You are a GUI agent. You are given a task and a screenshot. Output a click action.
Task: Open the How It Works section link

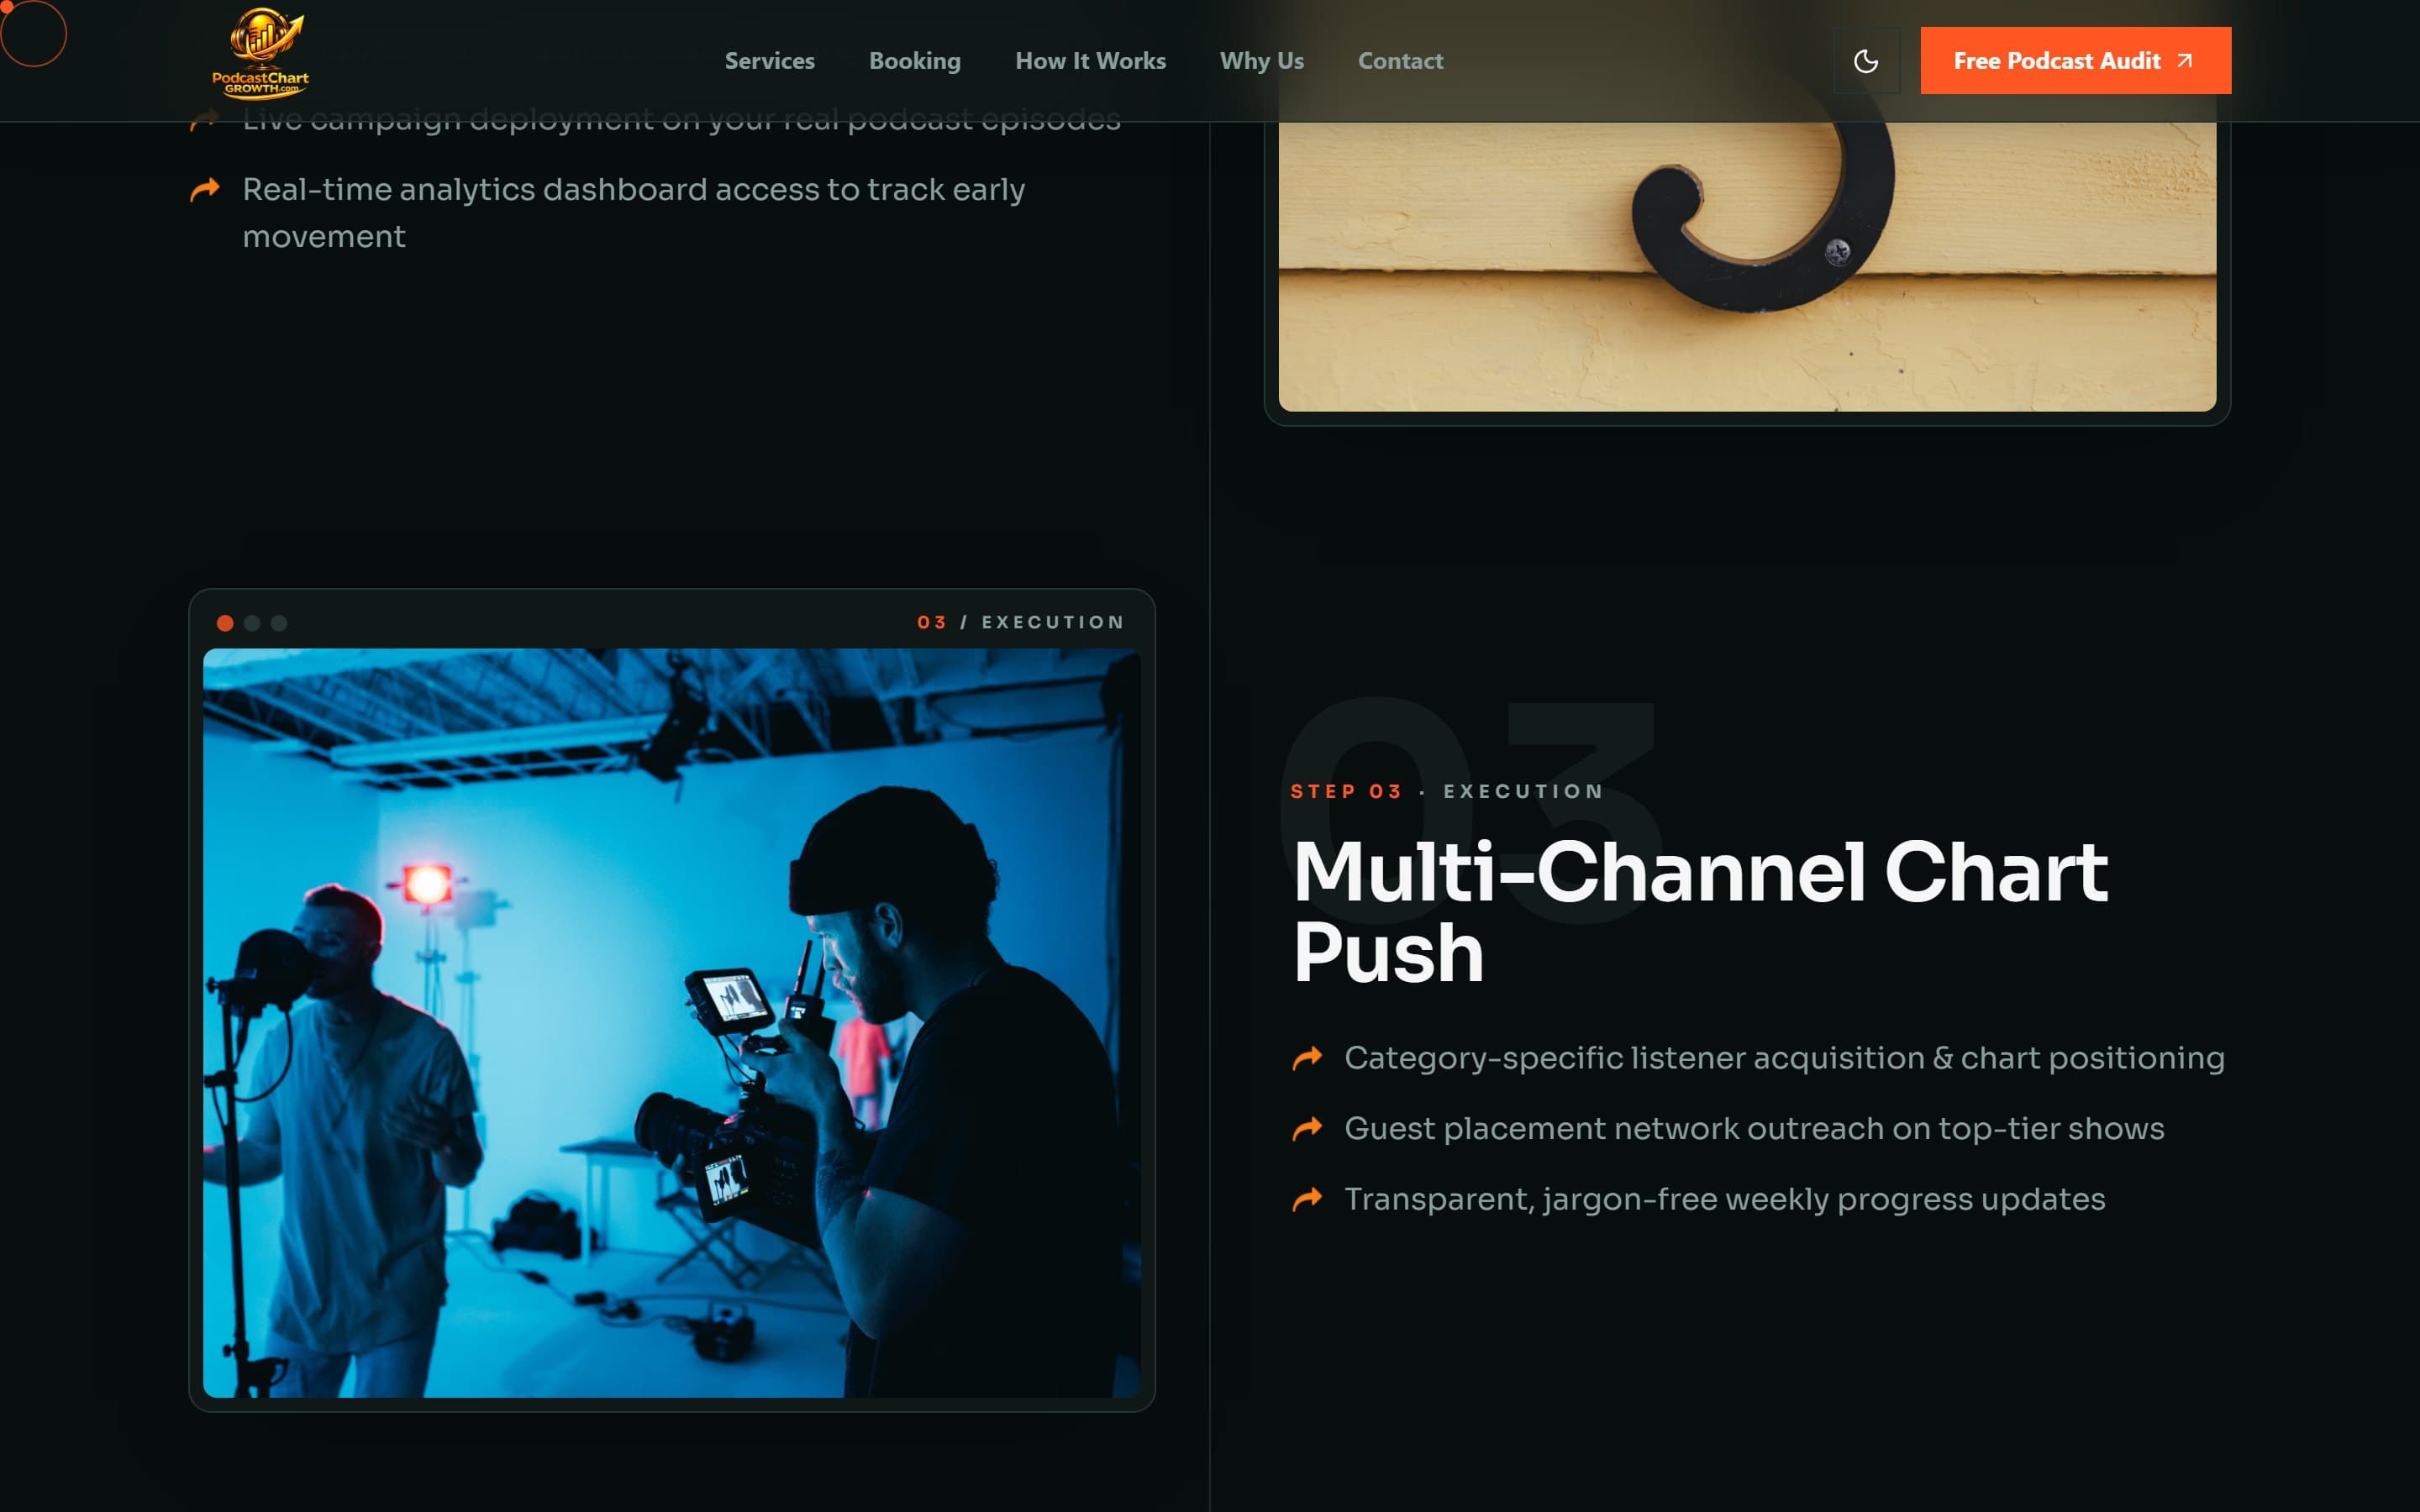point(1090,61)
